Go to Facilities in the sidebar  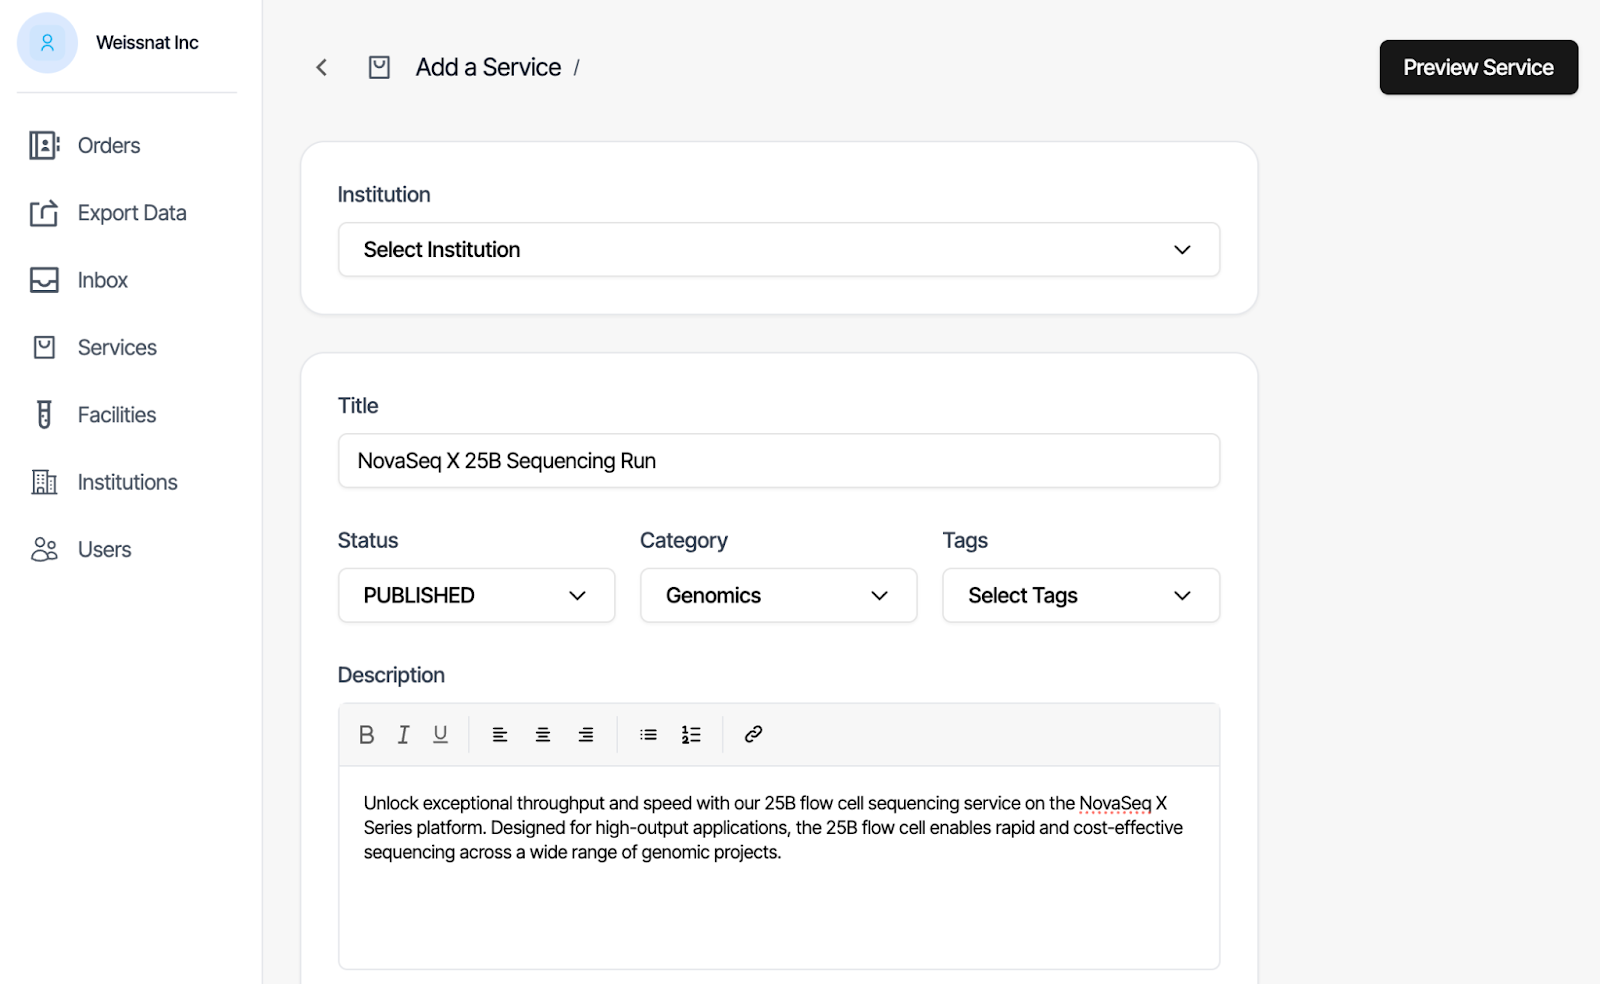coord(117,414)
